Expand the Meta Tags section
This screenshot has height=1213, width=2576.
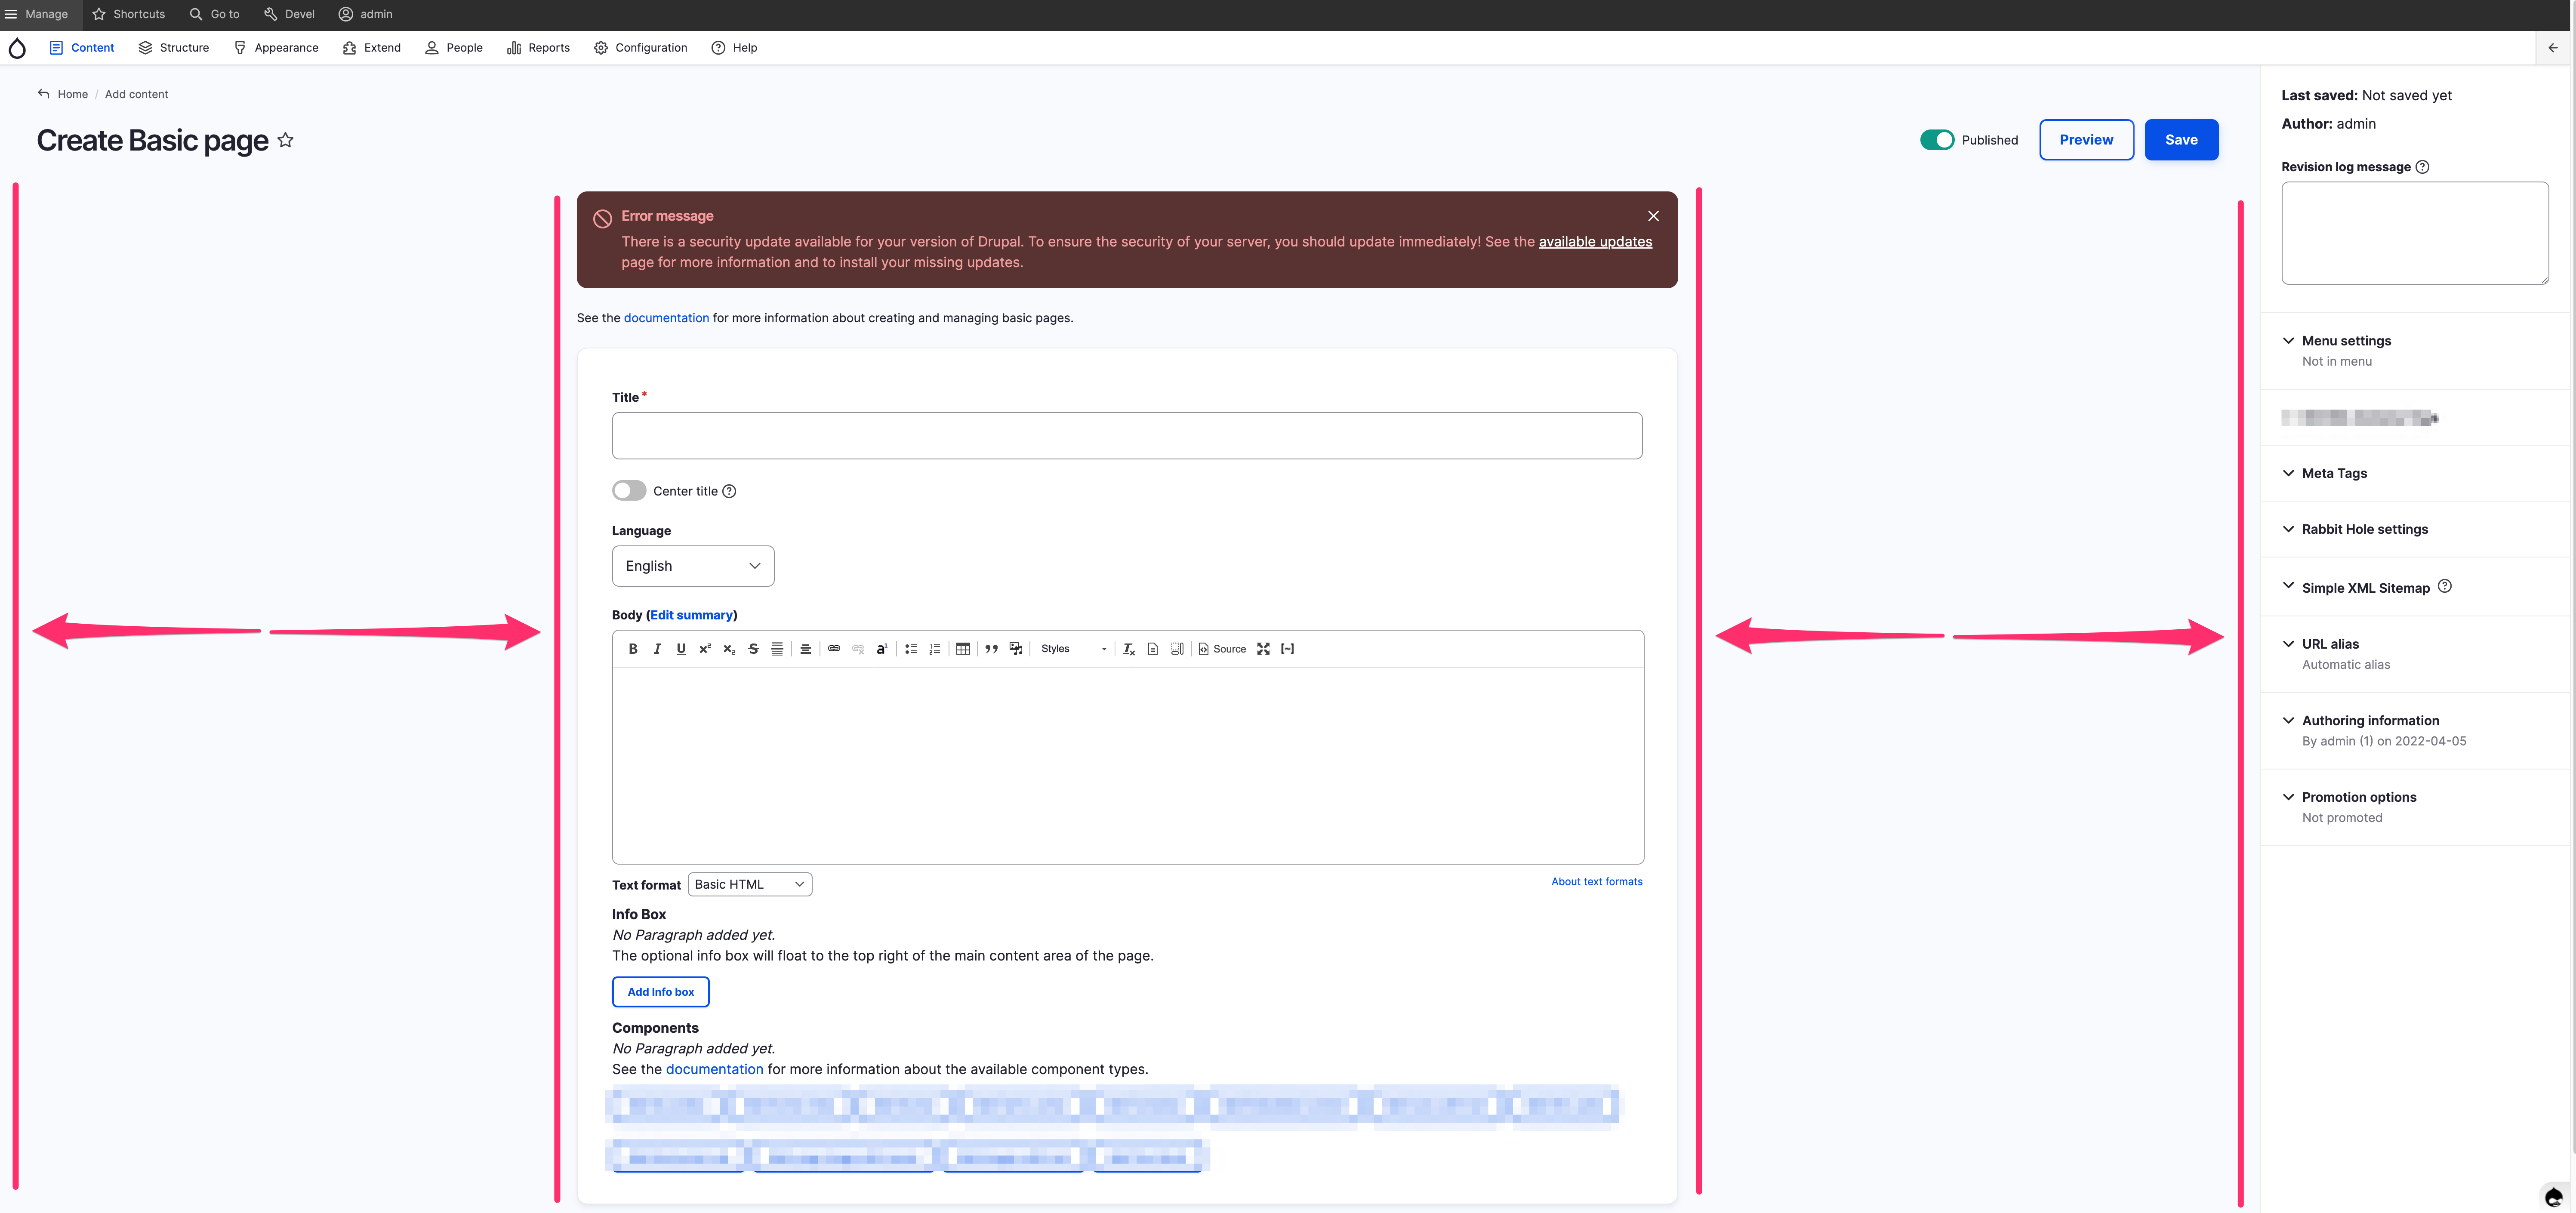tap(2334, 473)
